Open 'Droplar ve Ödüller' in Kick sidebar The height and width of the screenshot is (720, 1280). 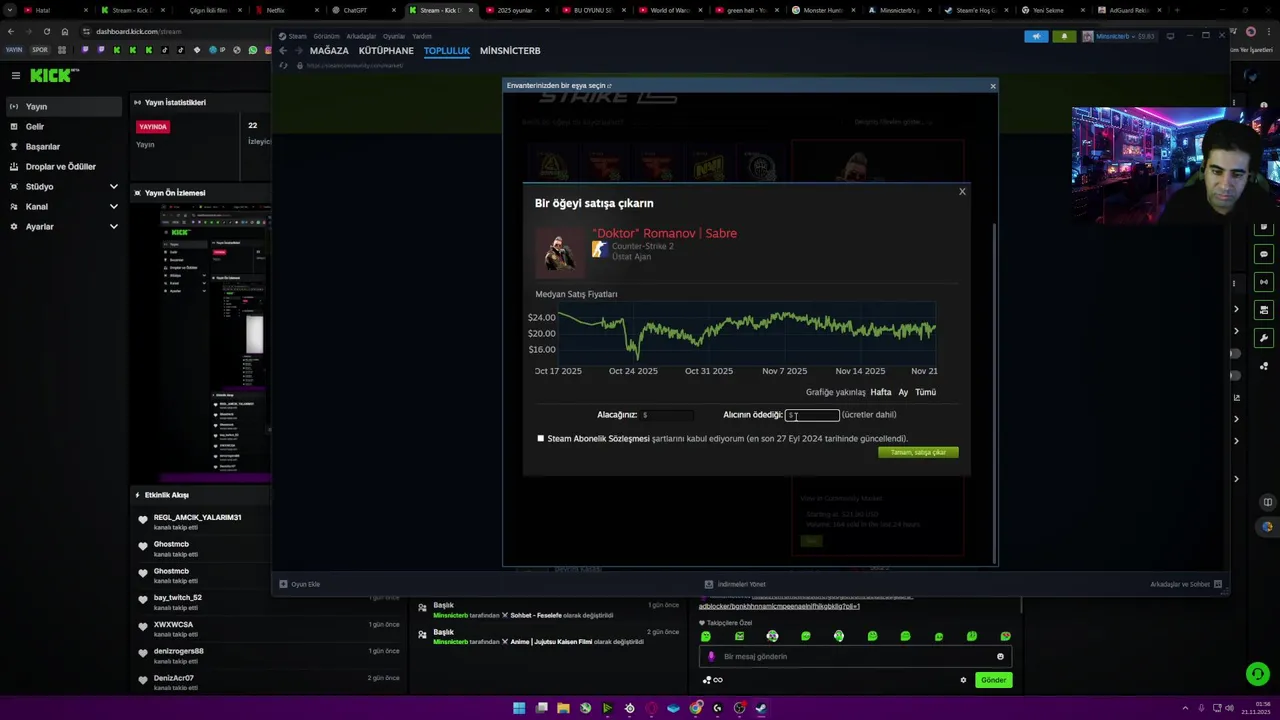64,166
